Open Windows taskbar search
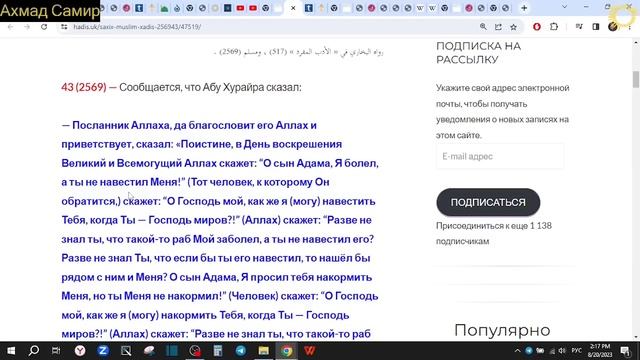 tap(33, 351)
